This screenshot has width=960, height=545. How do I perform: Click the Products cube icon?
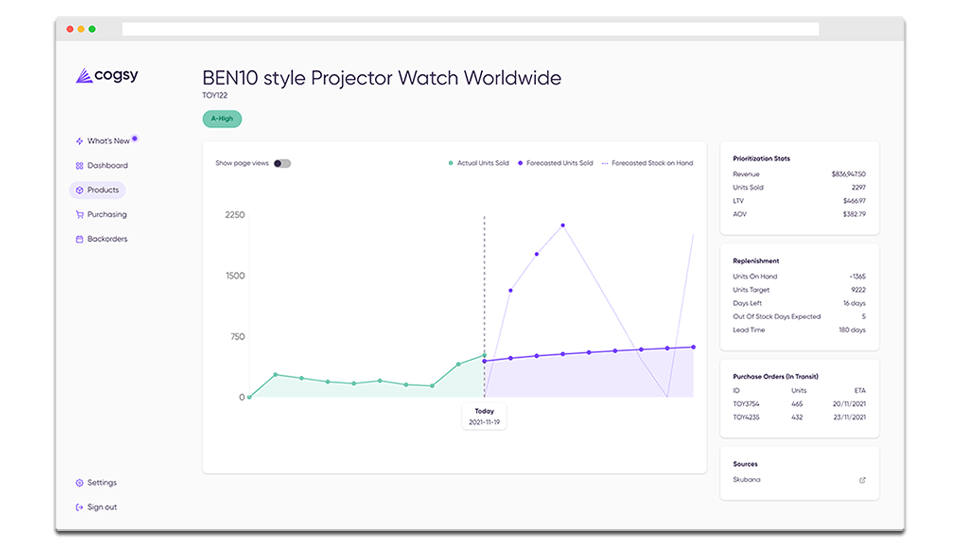[79, 190]
